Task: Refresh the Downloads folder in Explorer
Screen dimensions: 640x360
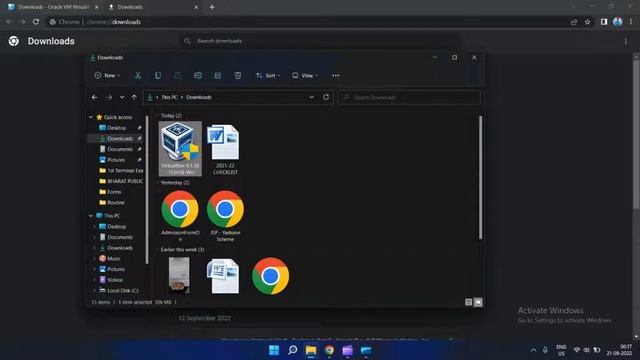Action: tap(326, 97)
